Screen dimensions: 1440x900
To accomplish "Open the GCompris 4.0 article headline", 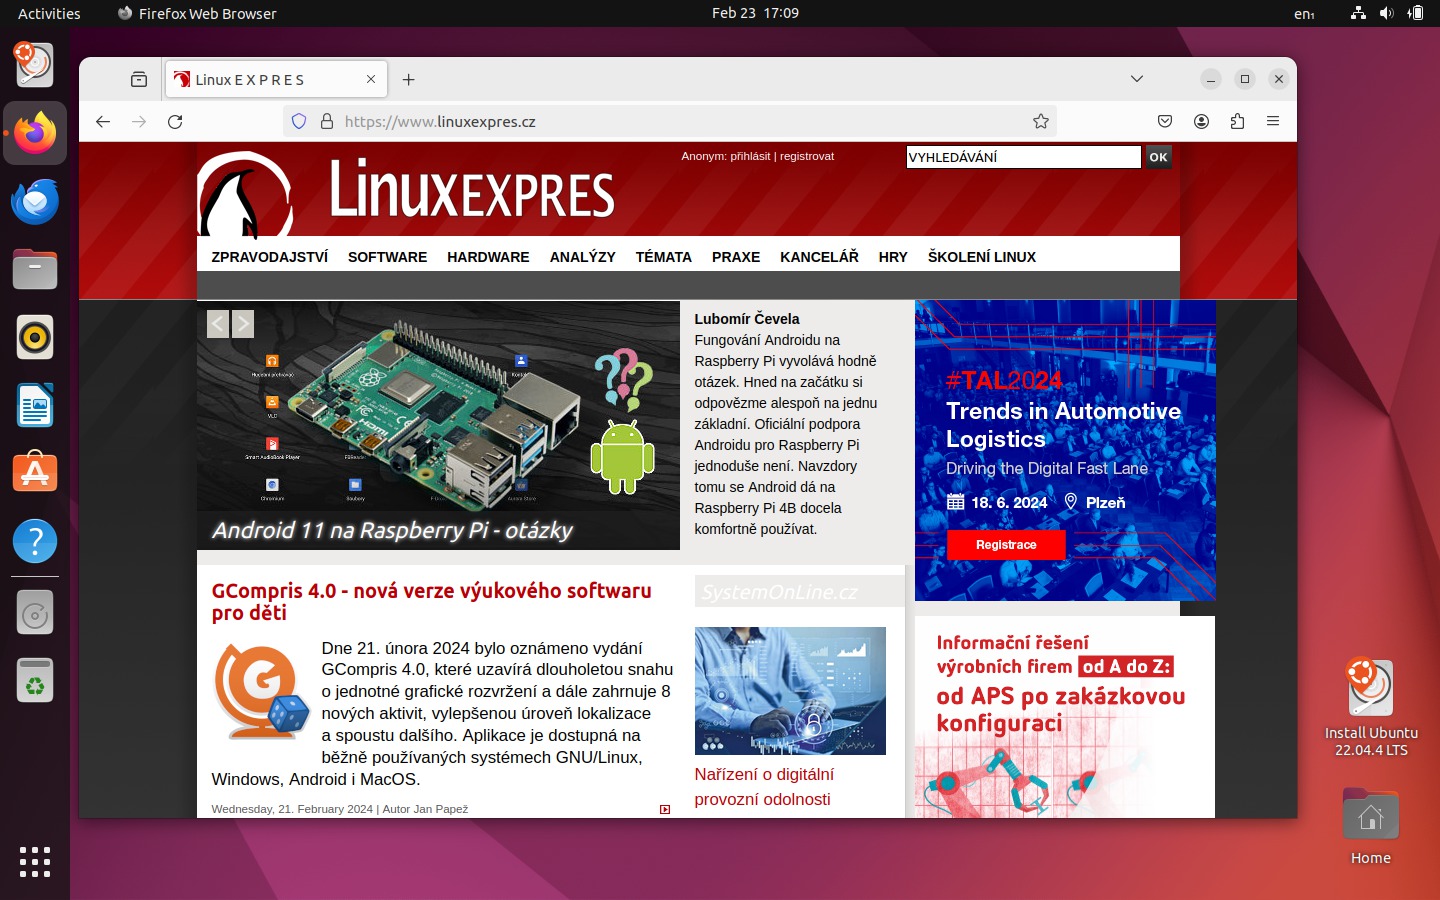I will tap(432, 602).
